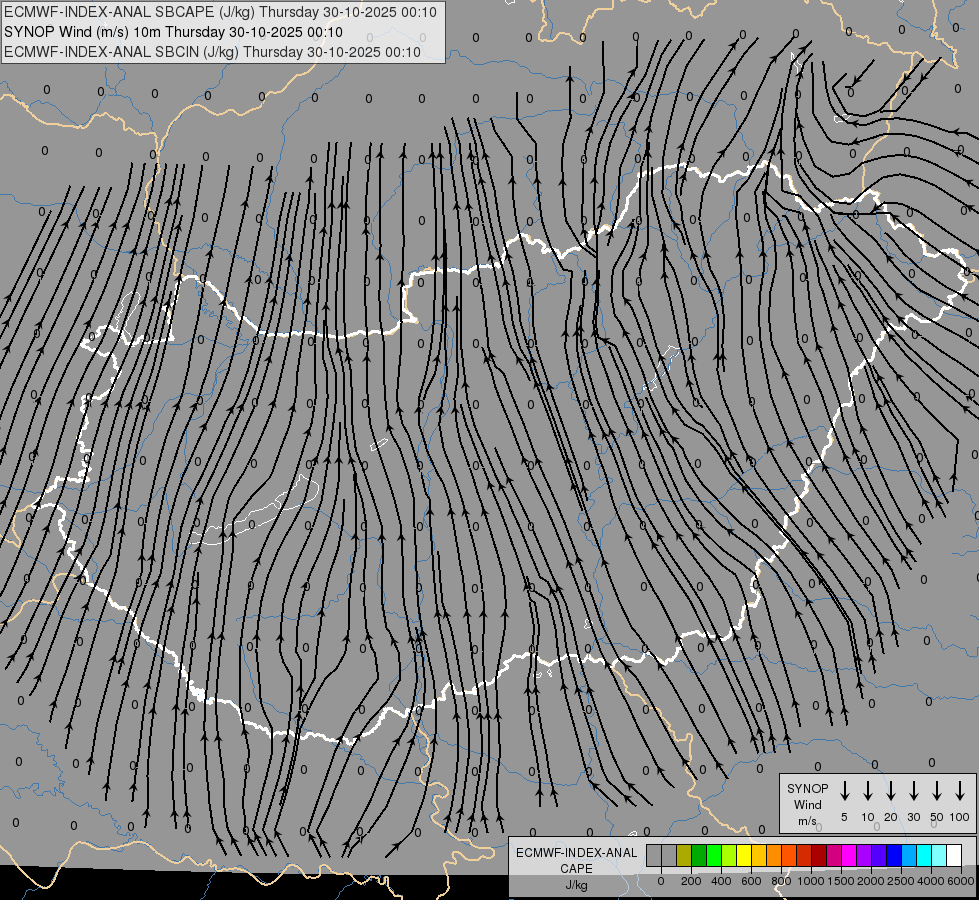
Task: Click the 2500 tick label on CAPE scale
Action: [x=901, y=881]
